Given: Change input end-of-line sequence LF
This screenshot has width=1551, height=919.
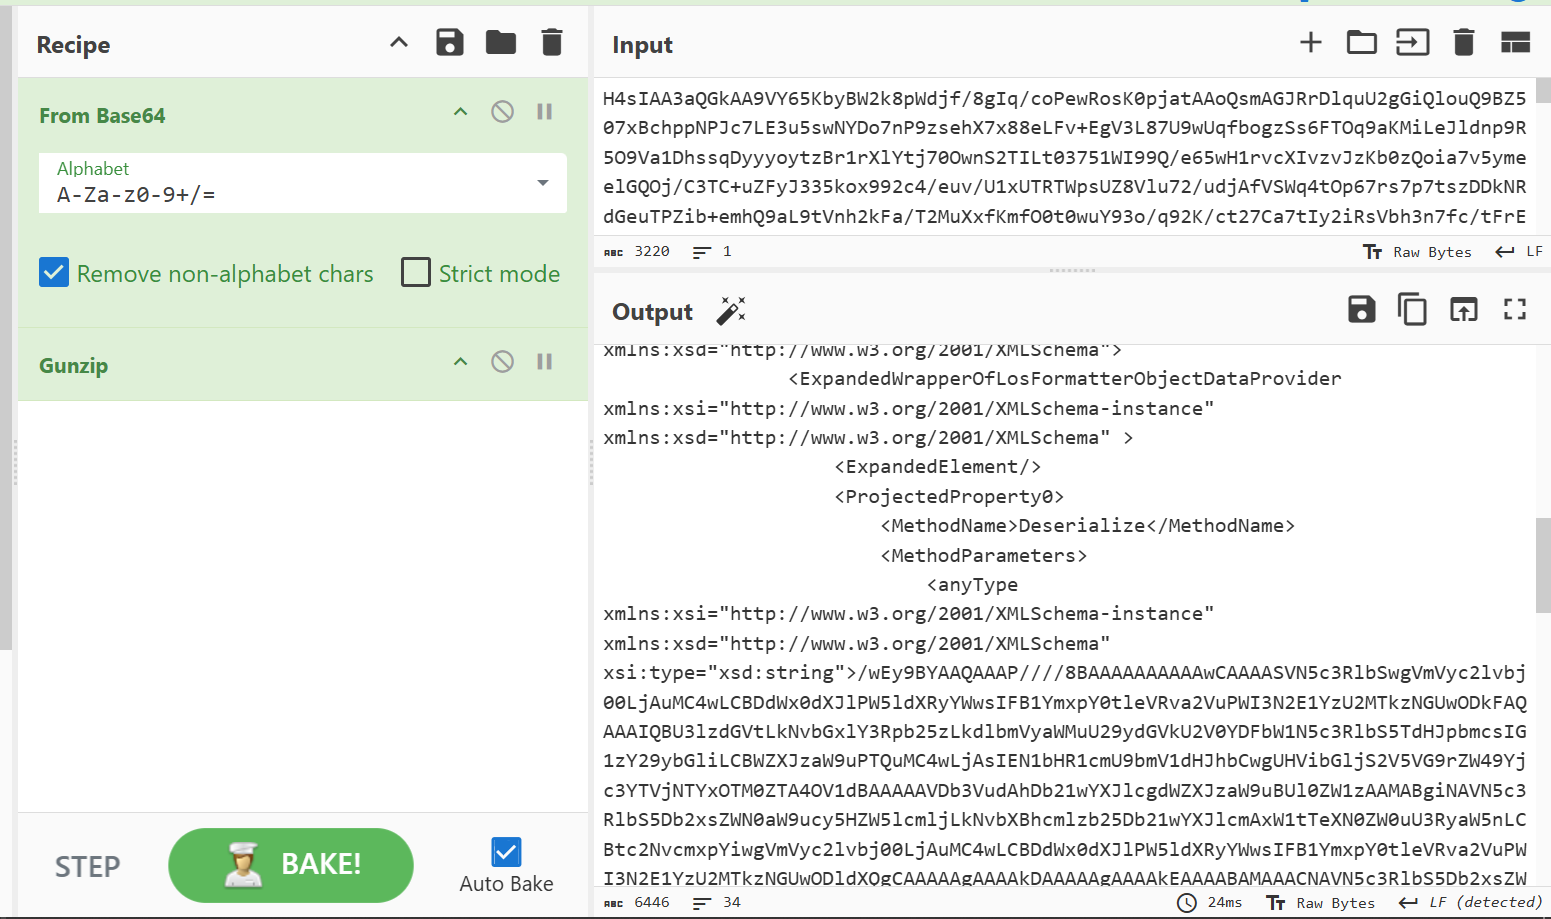Looking at the screenshot, I should point(1519,252).
